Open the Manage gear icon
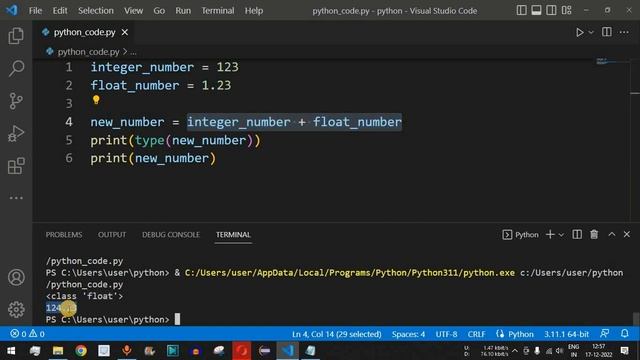 [x=16, y=309]
